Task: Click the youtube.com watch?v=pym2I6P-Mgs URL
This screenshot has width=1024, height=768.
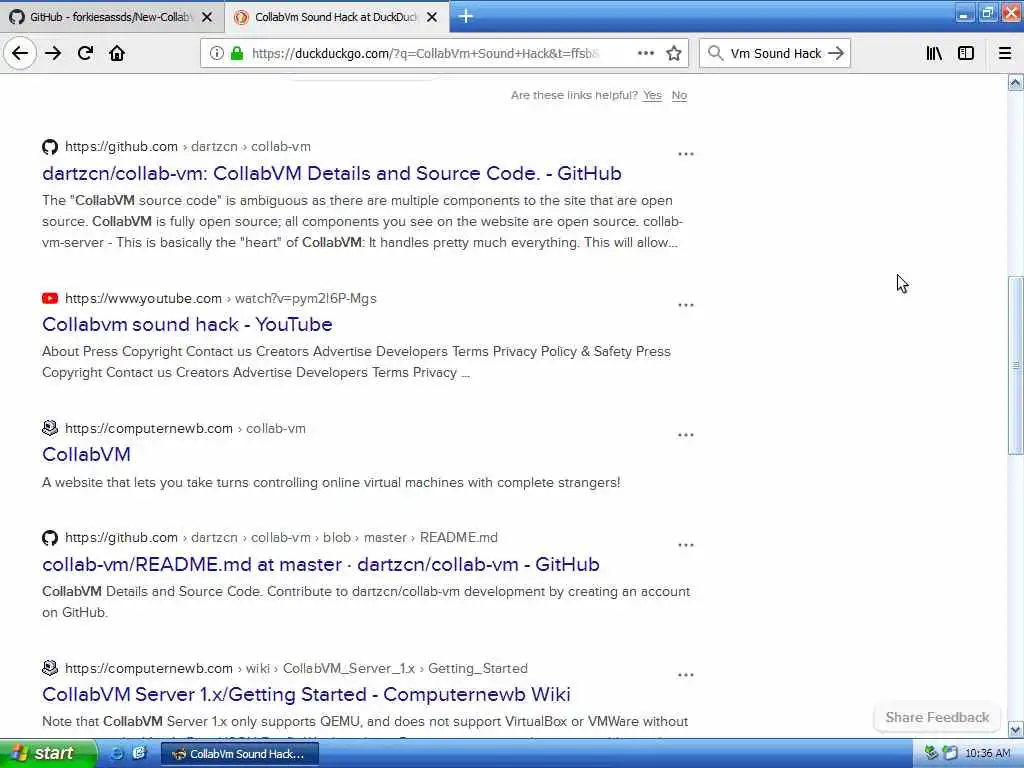Action: (221, 298)
